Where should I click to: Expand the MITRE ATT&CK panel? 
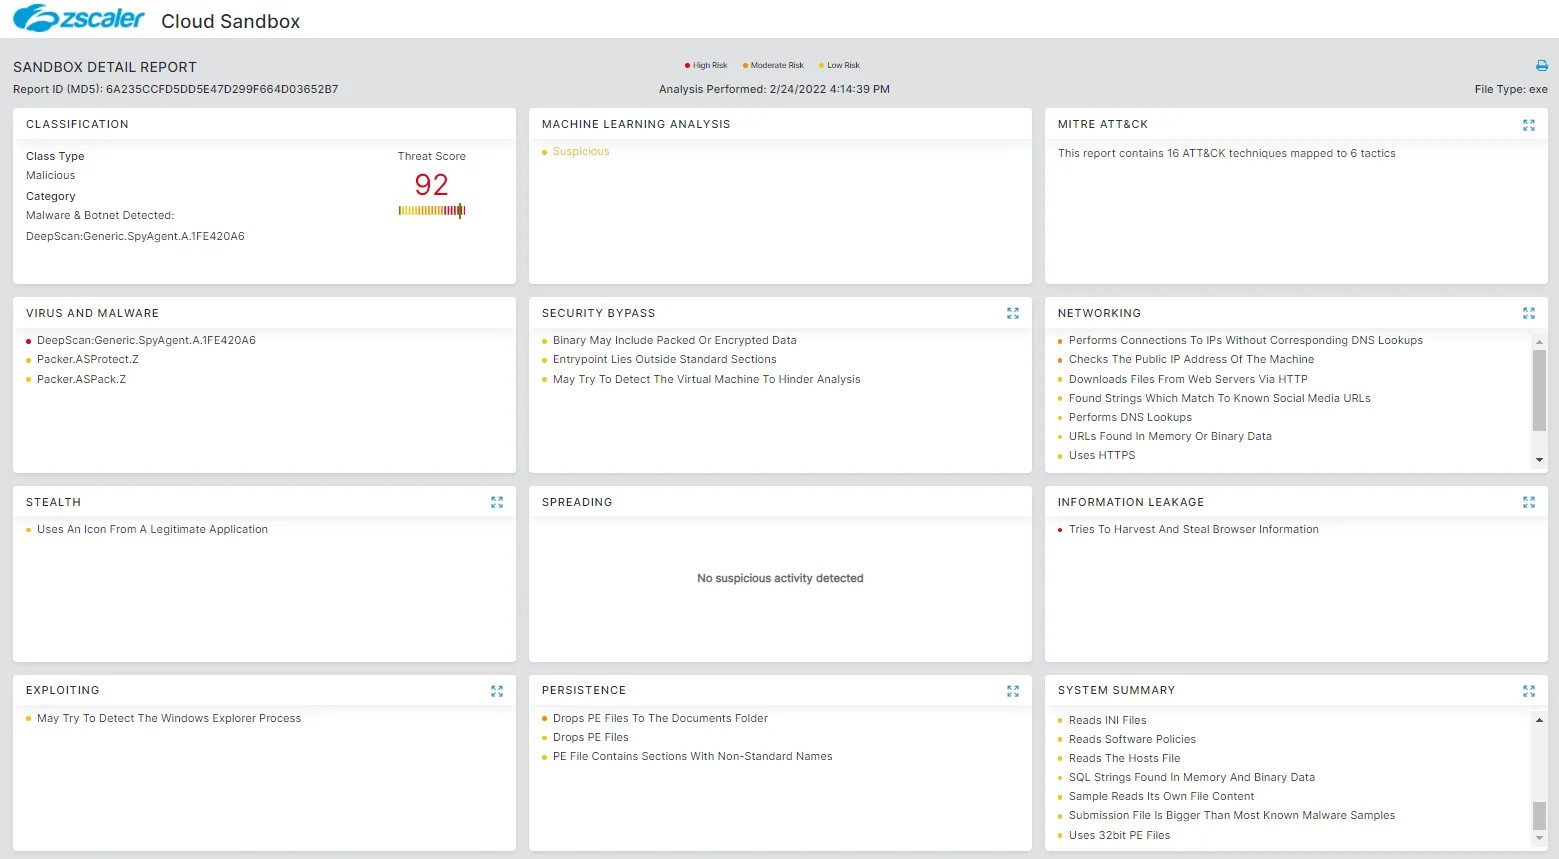coord(1528,125)
